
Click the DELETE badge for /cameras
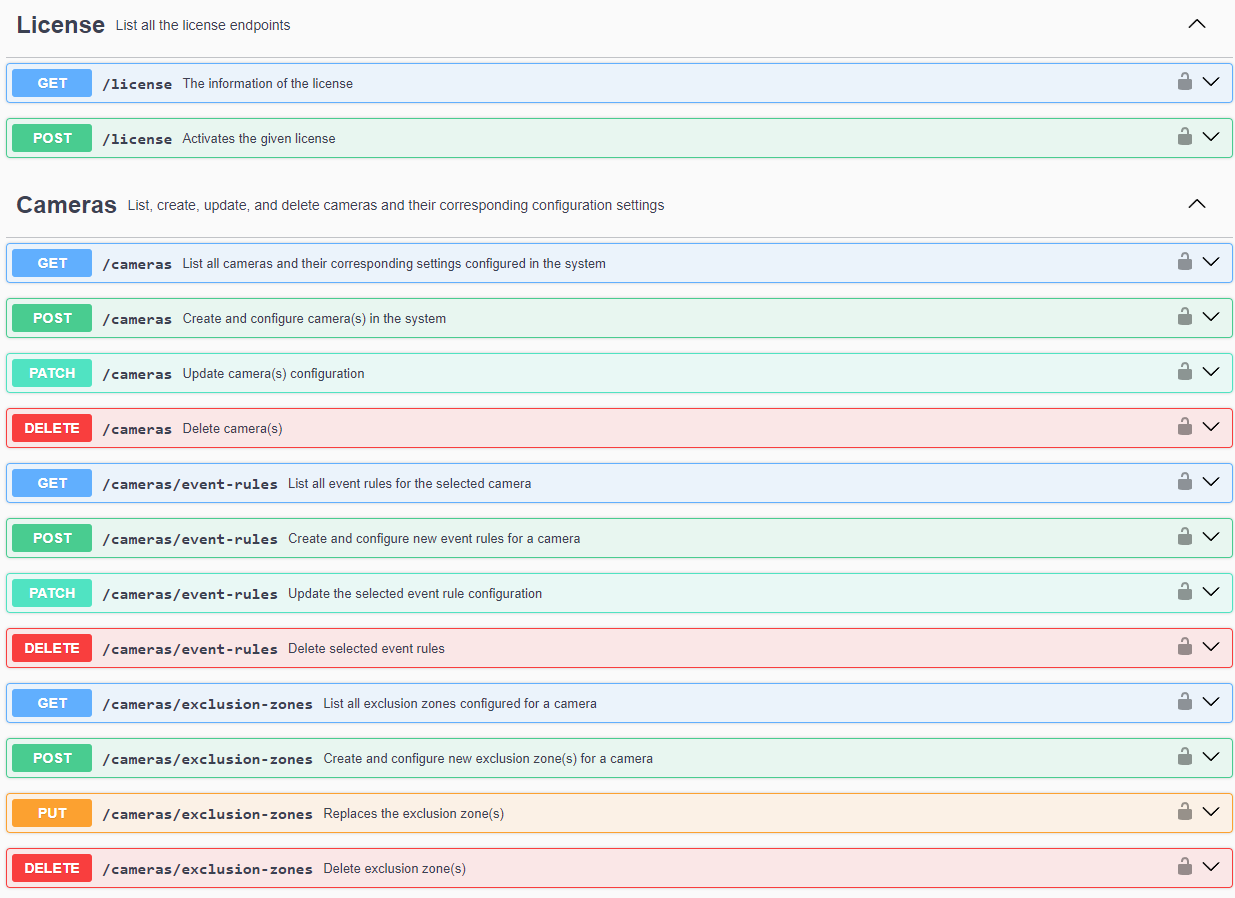pos(52,428)
